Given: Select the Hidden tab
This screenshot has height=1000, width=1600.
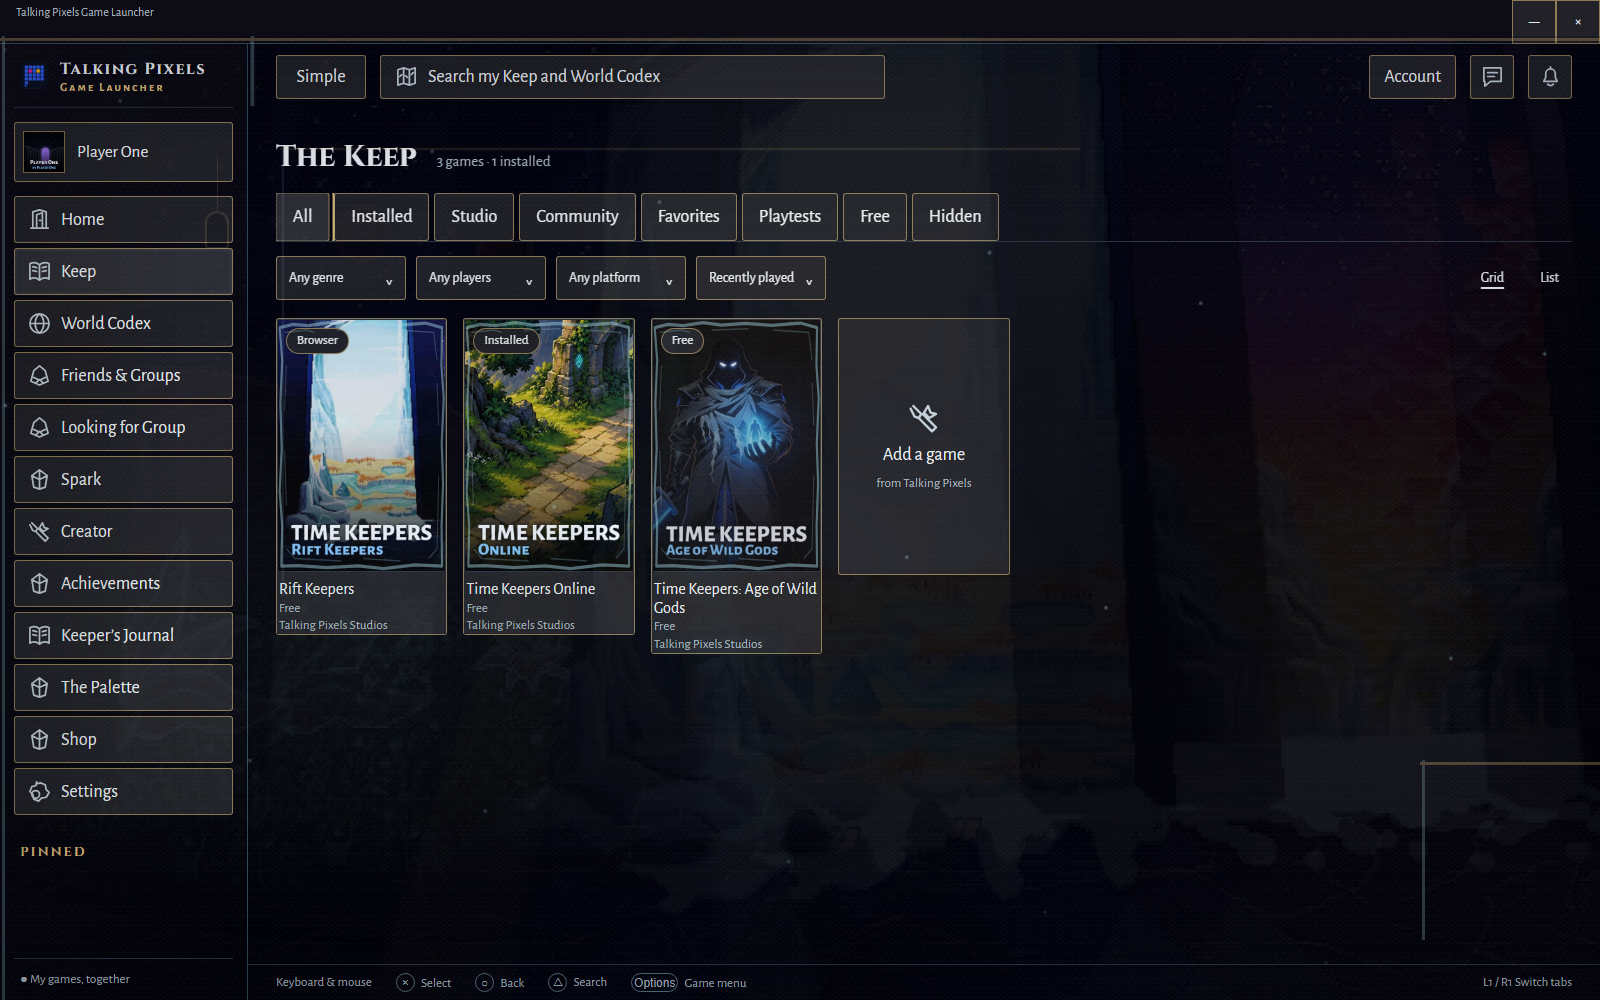Looking at the screenshot, I should click(955, 217).
